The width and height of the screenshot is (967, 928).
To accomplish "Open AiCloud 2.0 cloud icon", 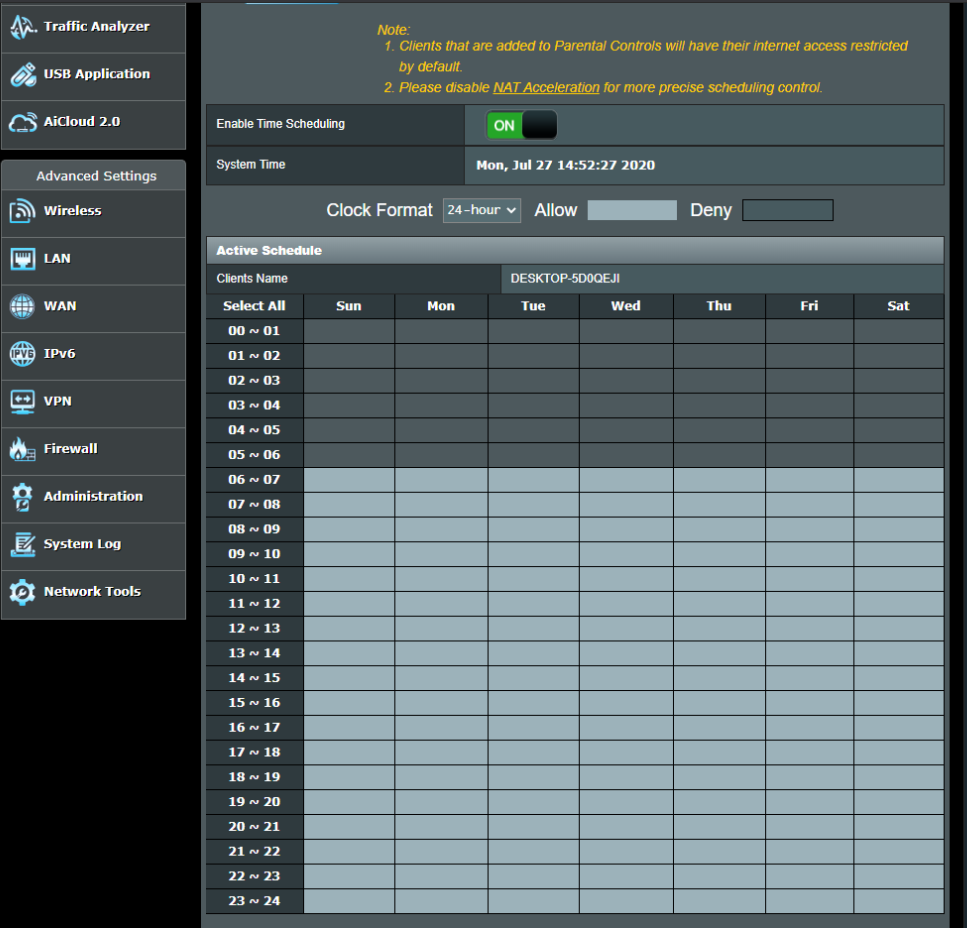I will [22, 122].
